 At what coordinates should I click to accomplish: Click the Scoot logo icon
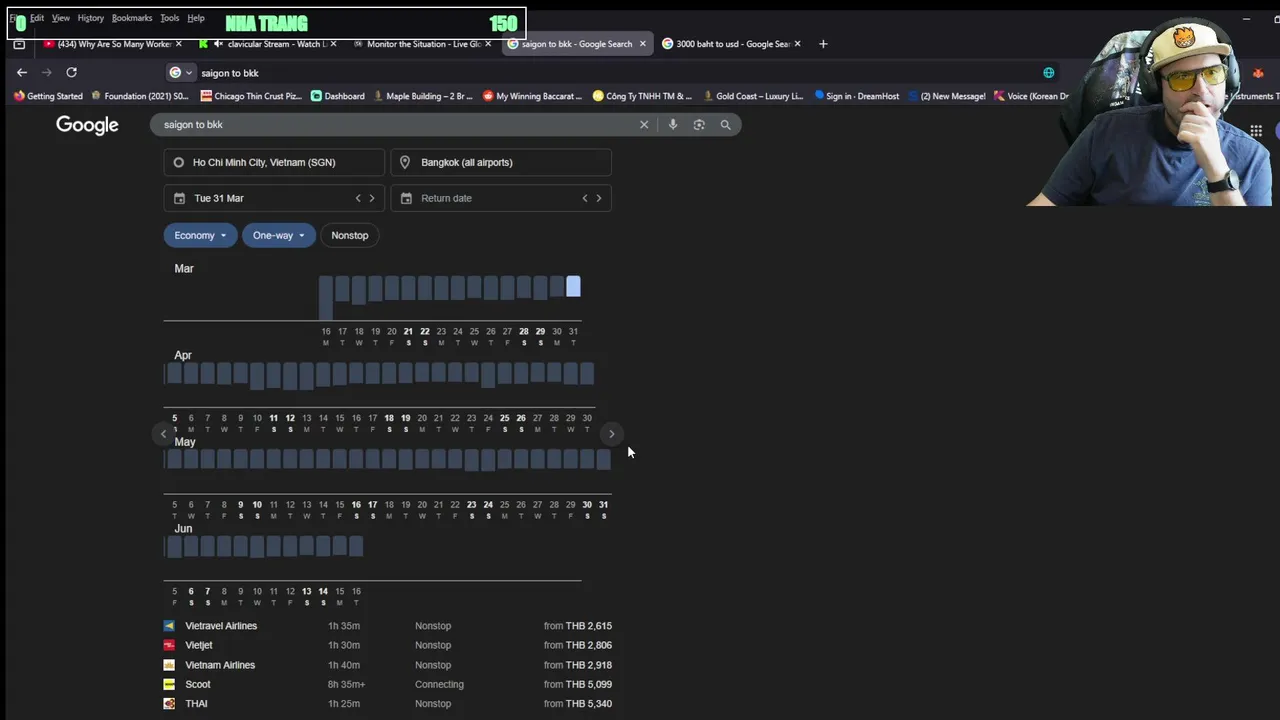(169, 684)
